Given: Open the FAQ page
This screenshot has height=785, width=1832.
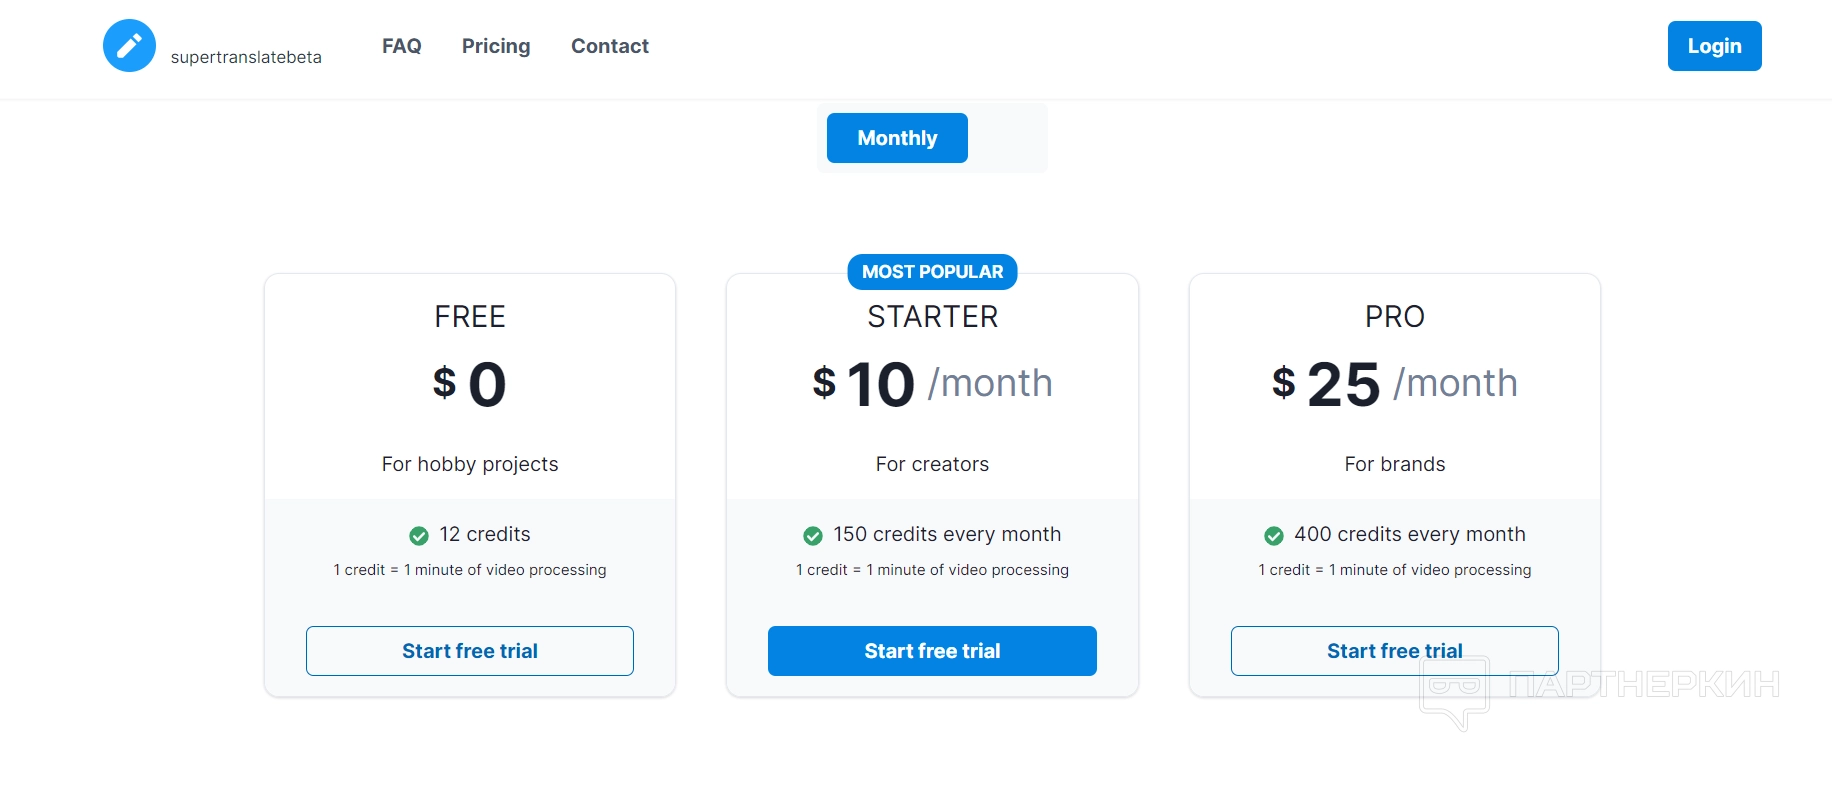Looking at the screenshot, I should 401,46.
